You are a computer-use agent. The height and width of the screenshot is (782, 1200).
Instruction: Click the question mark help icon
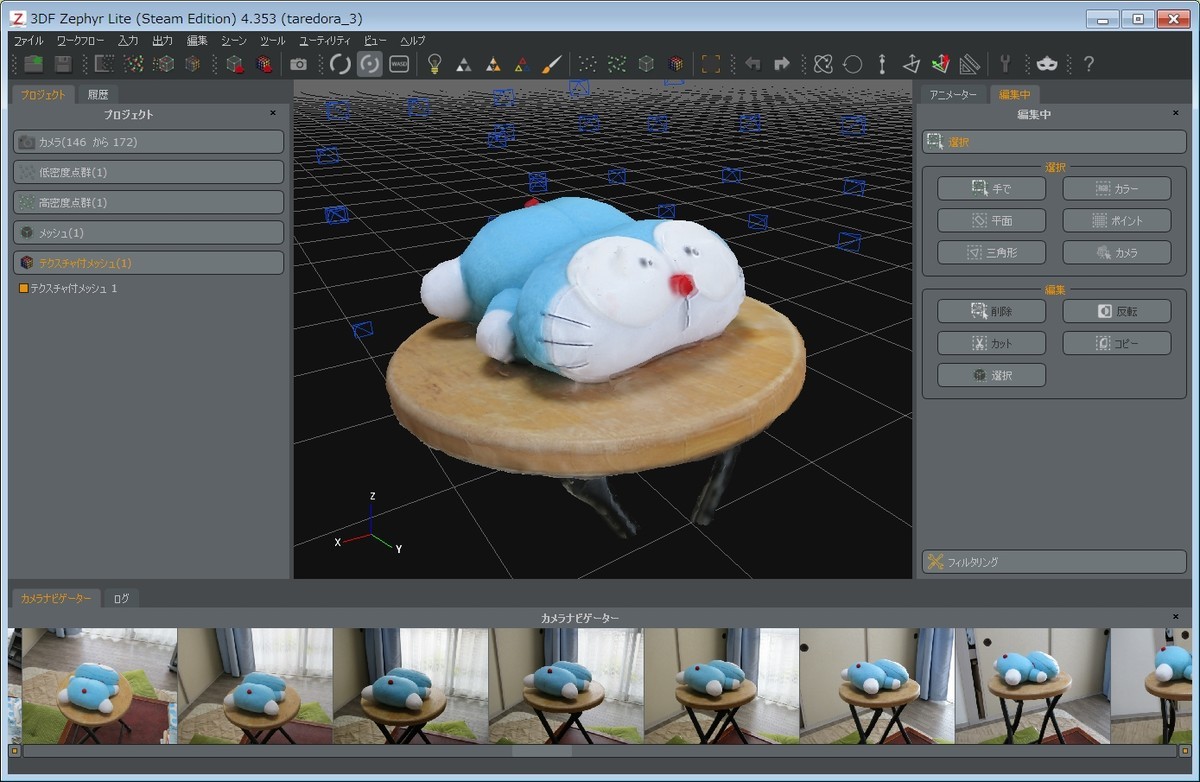1089,64
